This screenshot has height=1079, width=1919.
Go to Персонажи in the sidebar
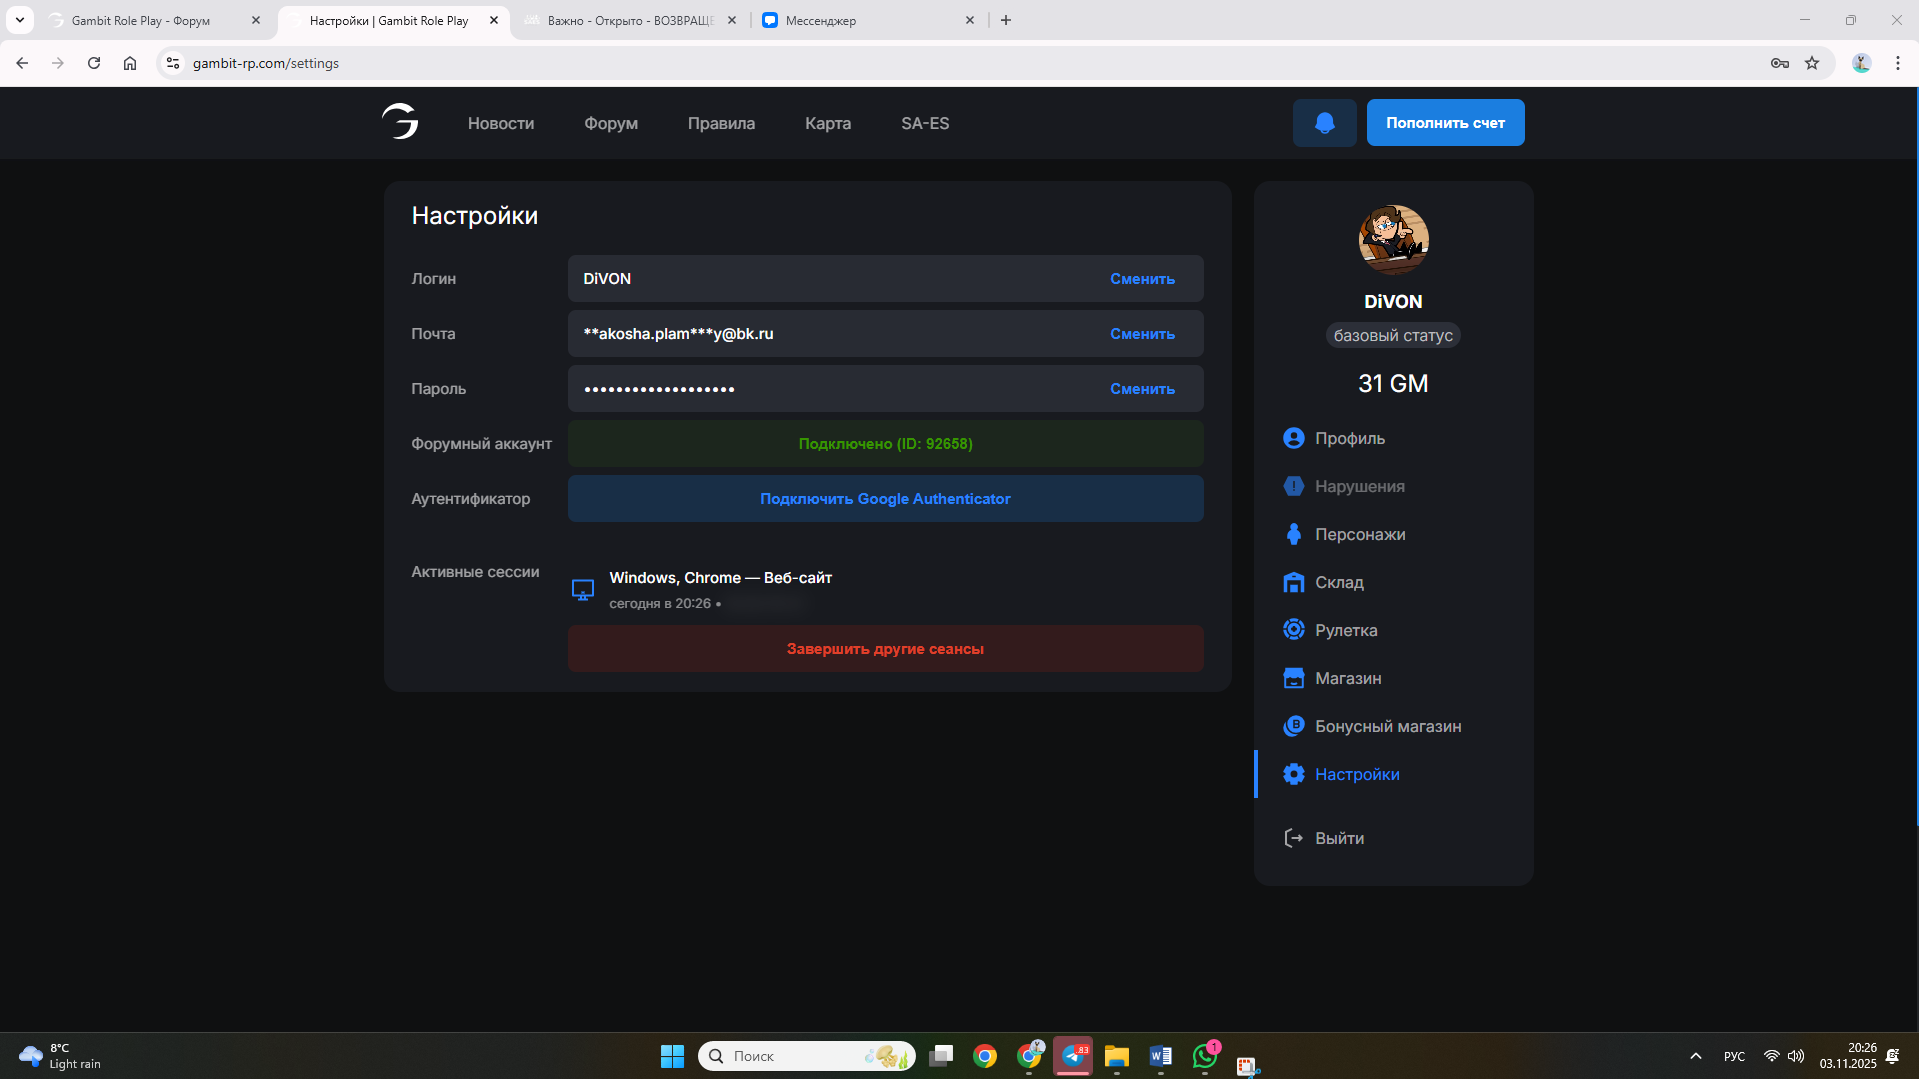point(1359,534)
